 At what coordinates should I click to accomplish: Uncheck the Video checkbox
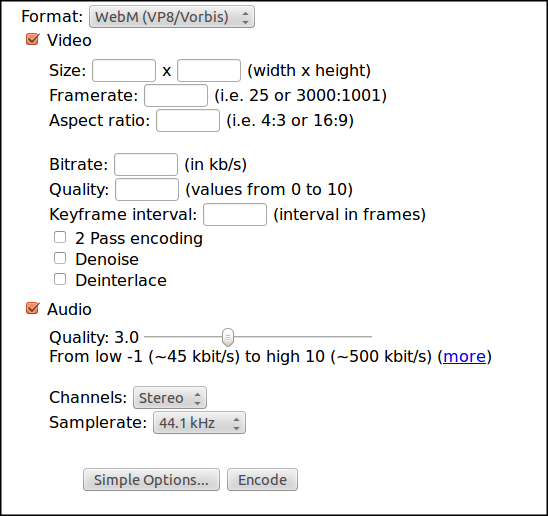point(33,39)
